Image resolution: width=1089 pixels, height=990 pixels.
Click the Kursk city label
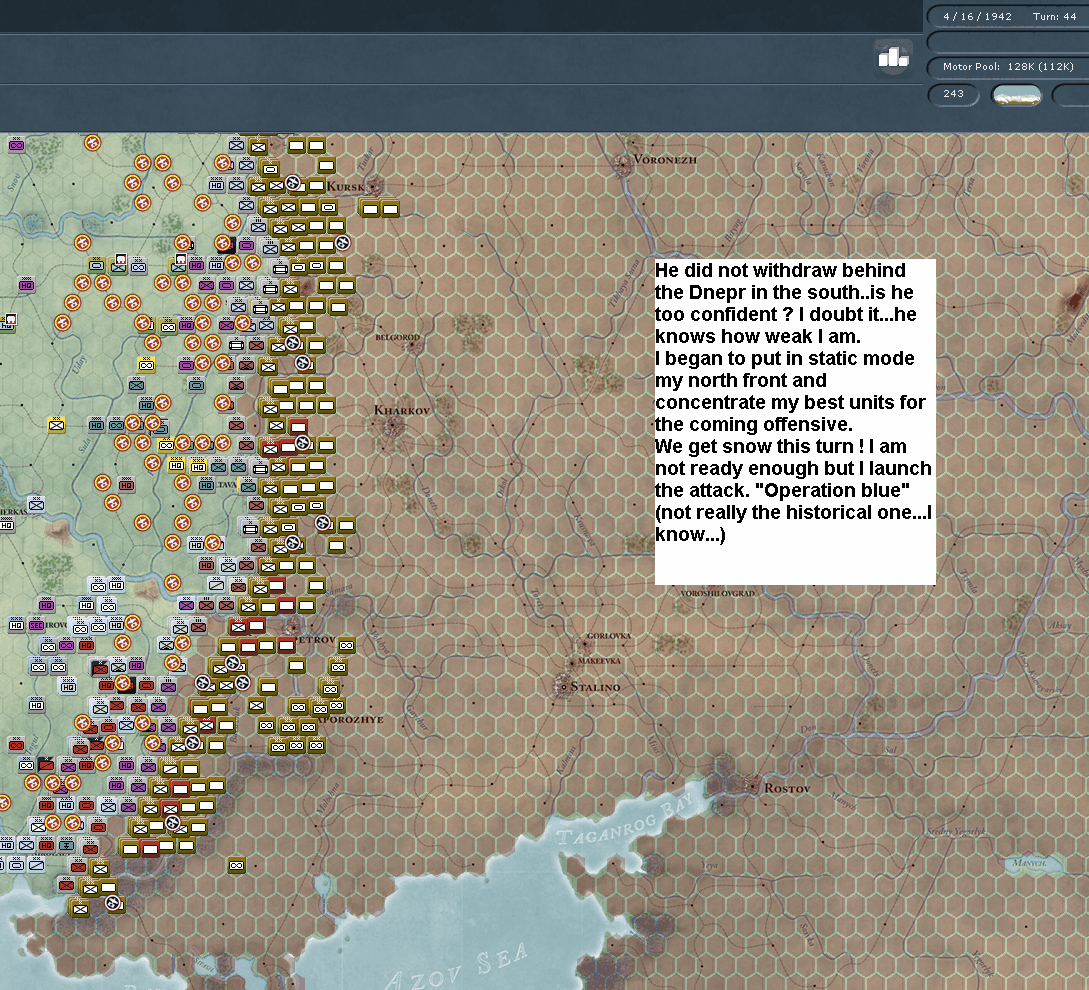346,186
